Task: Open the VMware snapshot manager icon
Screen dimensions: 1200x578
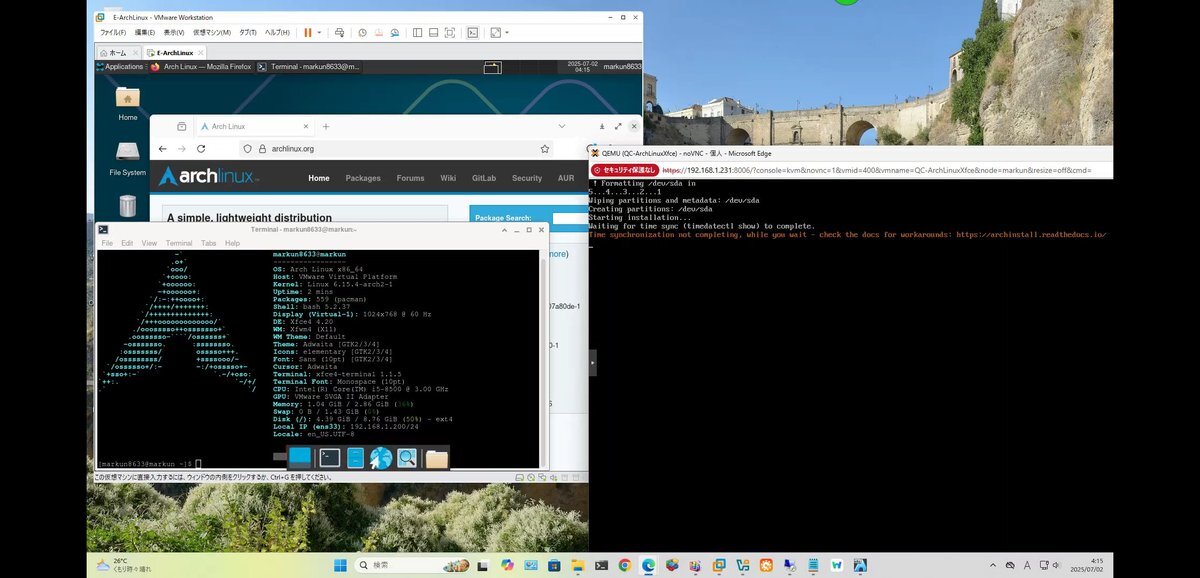Action: pos(395,32)
